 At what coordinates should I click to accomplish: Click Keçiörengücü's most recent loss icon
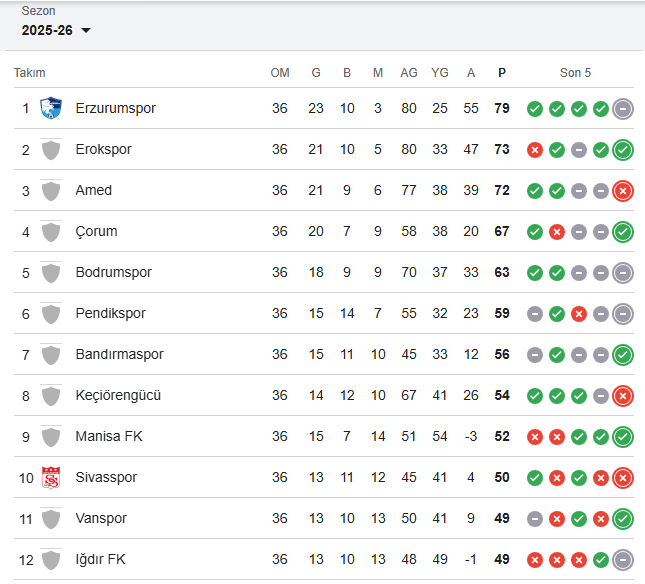623,395
